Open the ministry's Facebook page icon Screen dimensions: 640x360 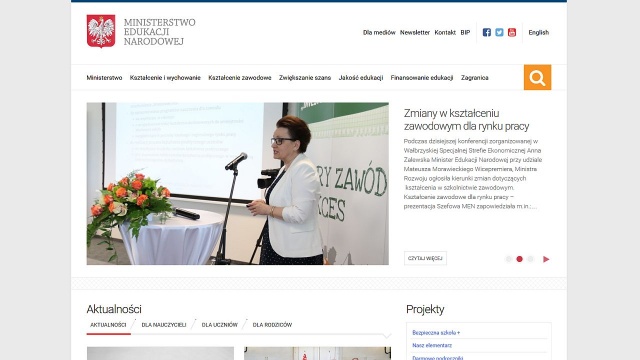point(487,32)
